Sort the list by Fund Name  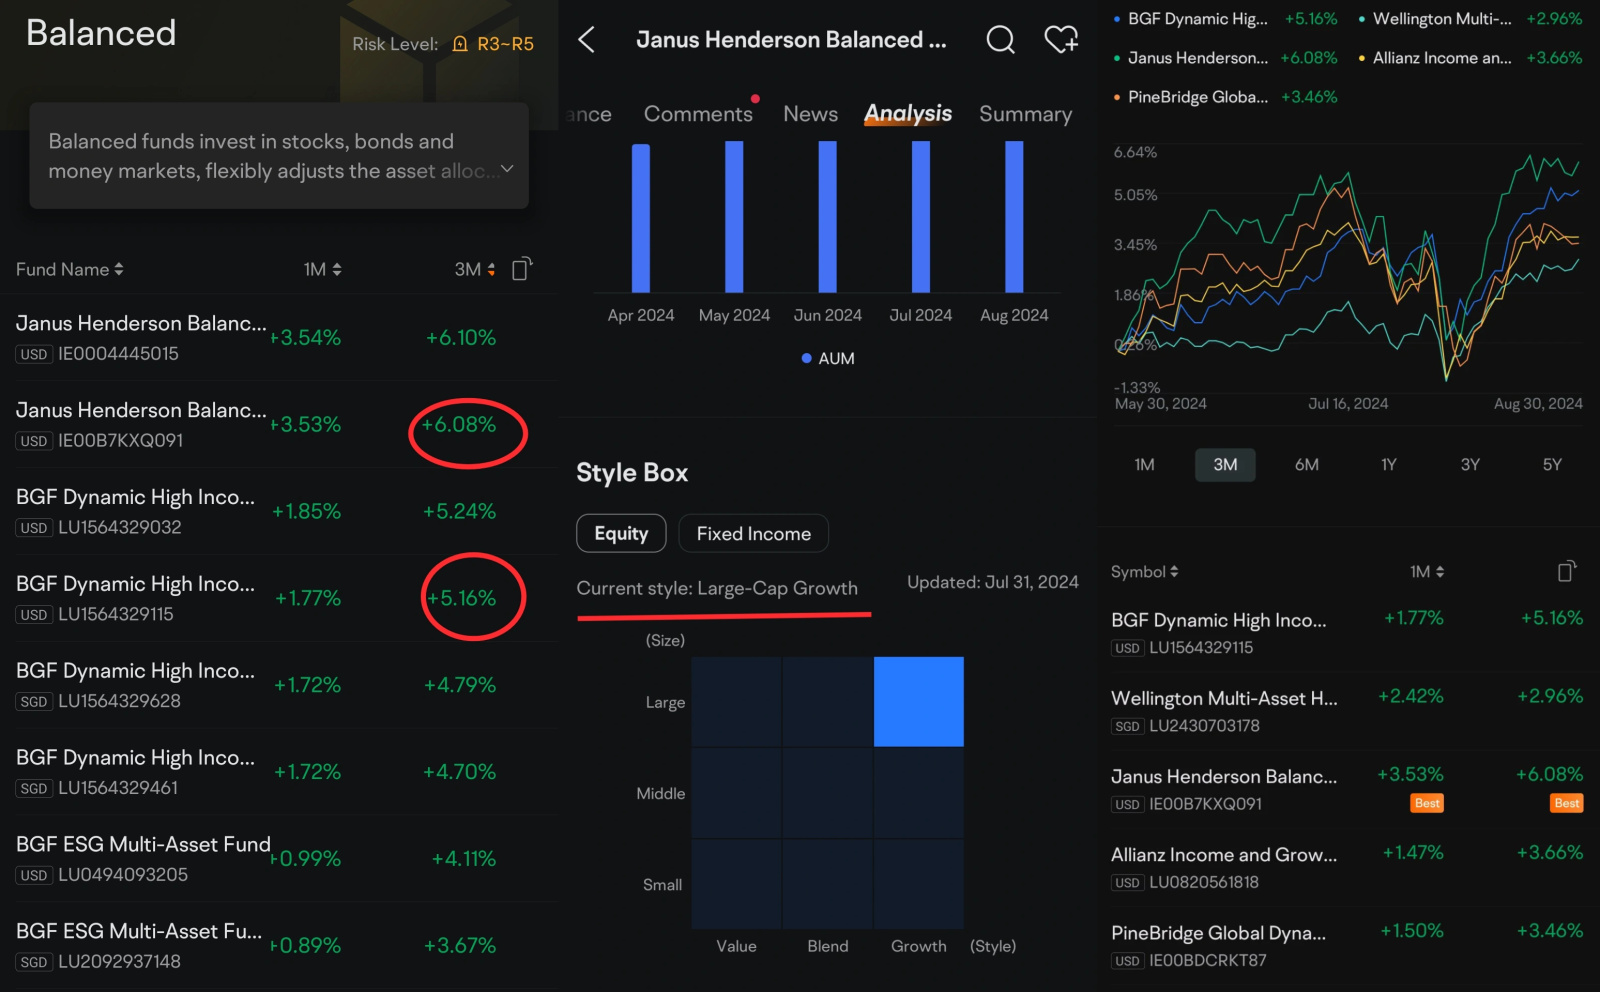(x=69, y=269)
